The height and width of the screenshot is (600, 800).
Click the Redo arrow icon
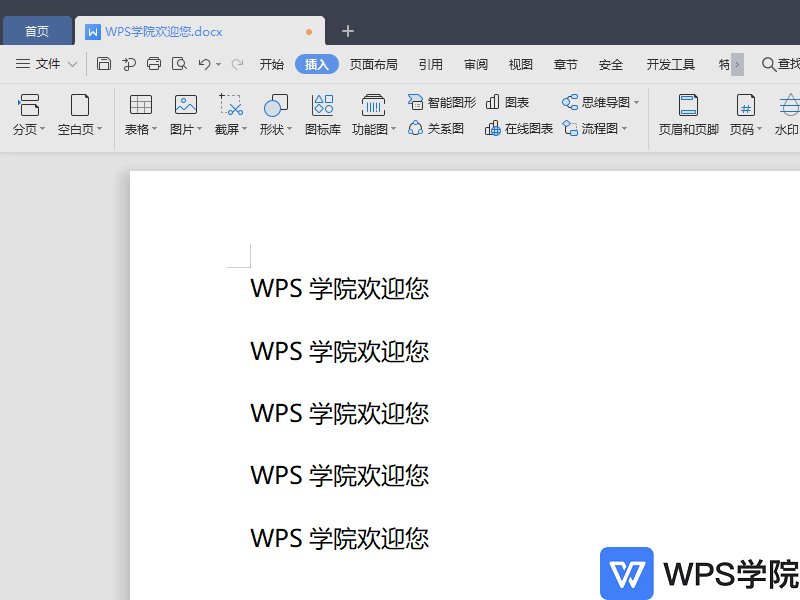pos(237,64)
